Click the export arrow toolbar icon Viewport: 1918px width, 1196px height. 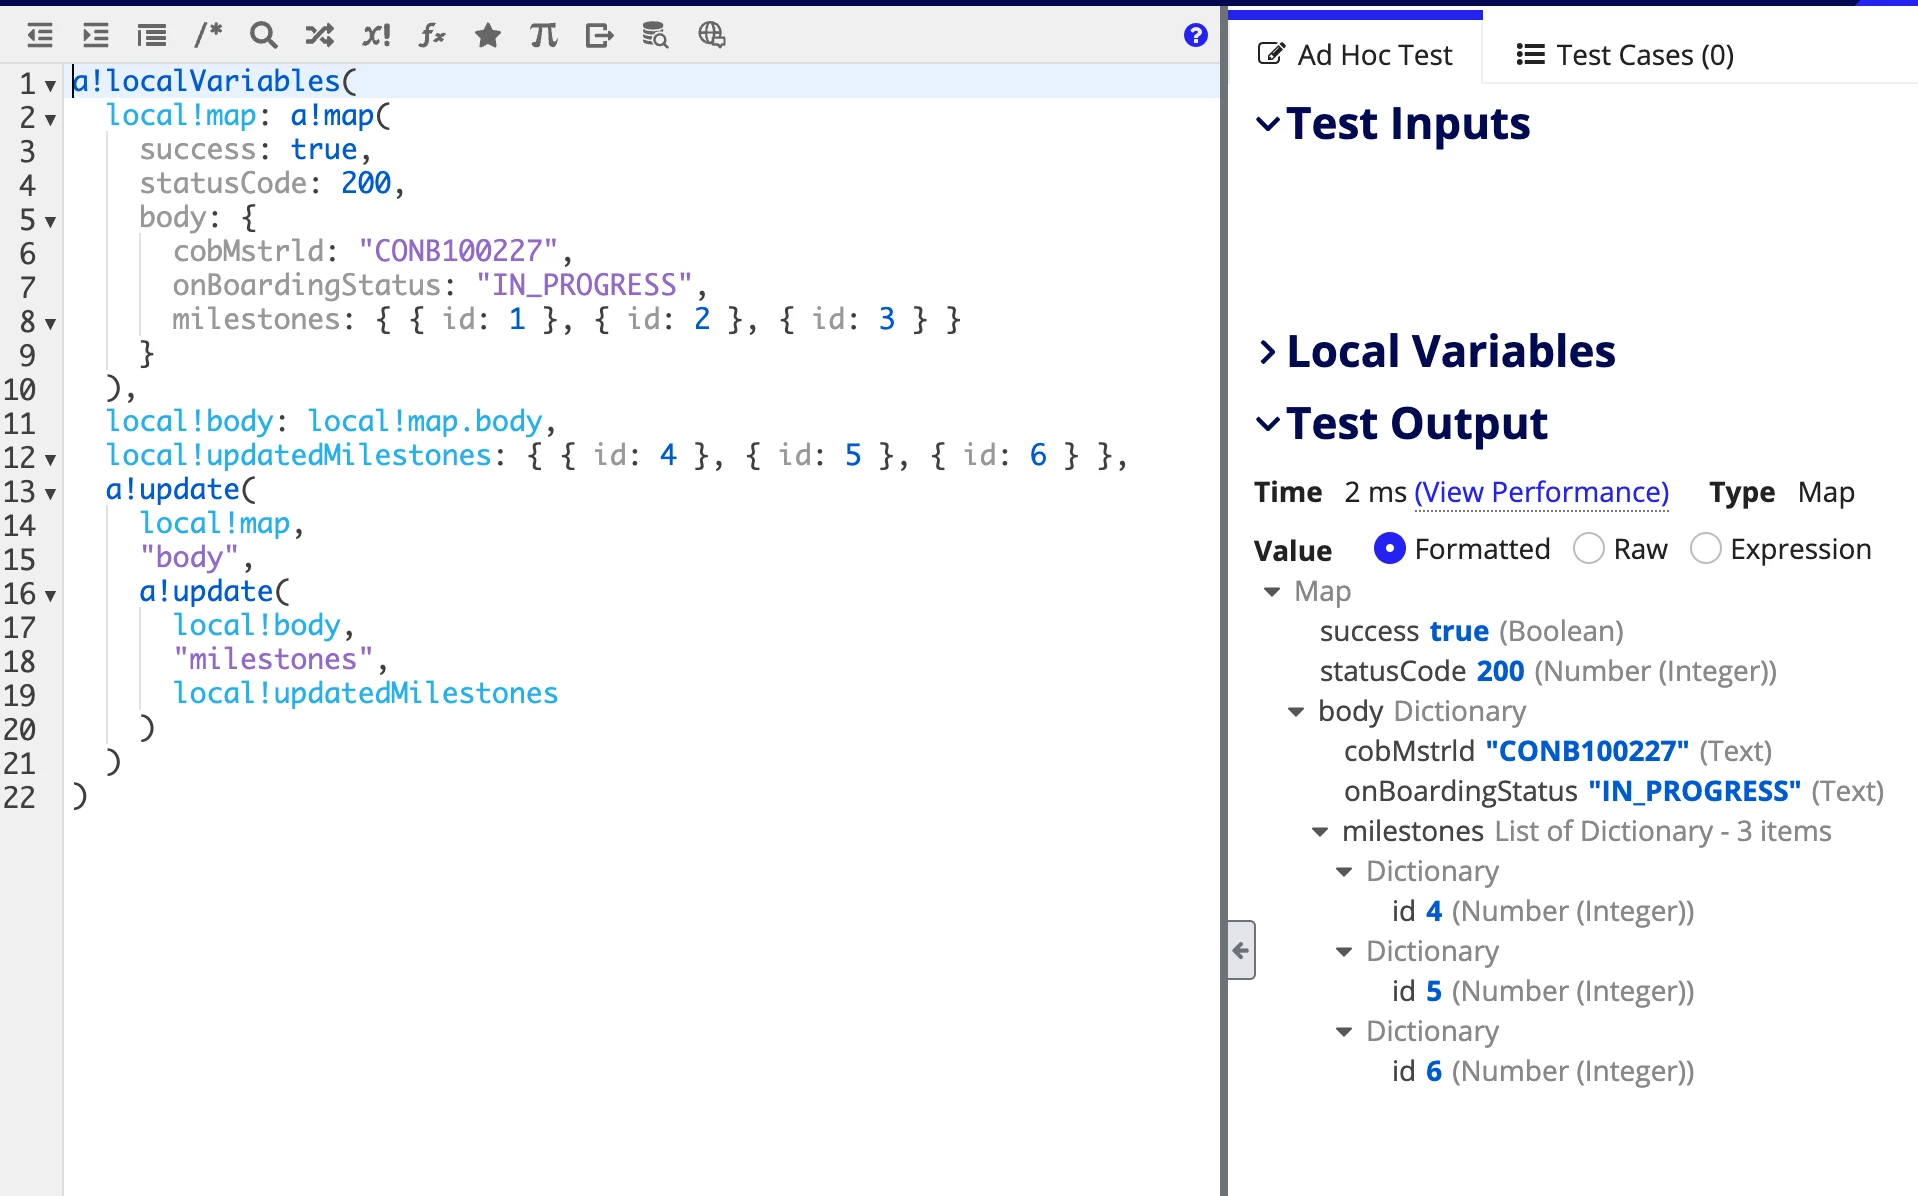[600, 36]
